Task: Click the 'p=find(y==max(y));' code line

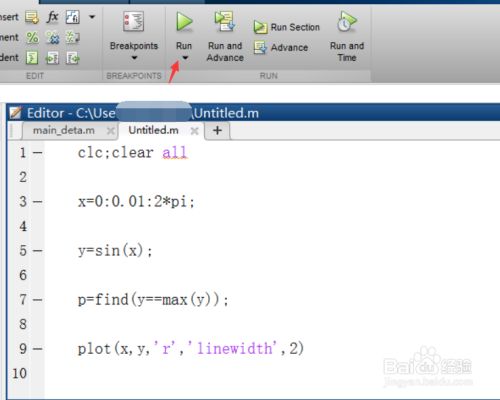Action: 153,300
